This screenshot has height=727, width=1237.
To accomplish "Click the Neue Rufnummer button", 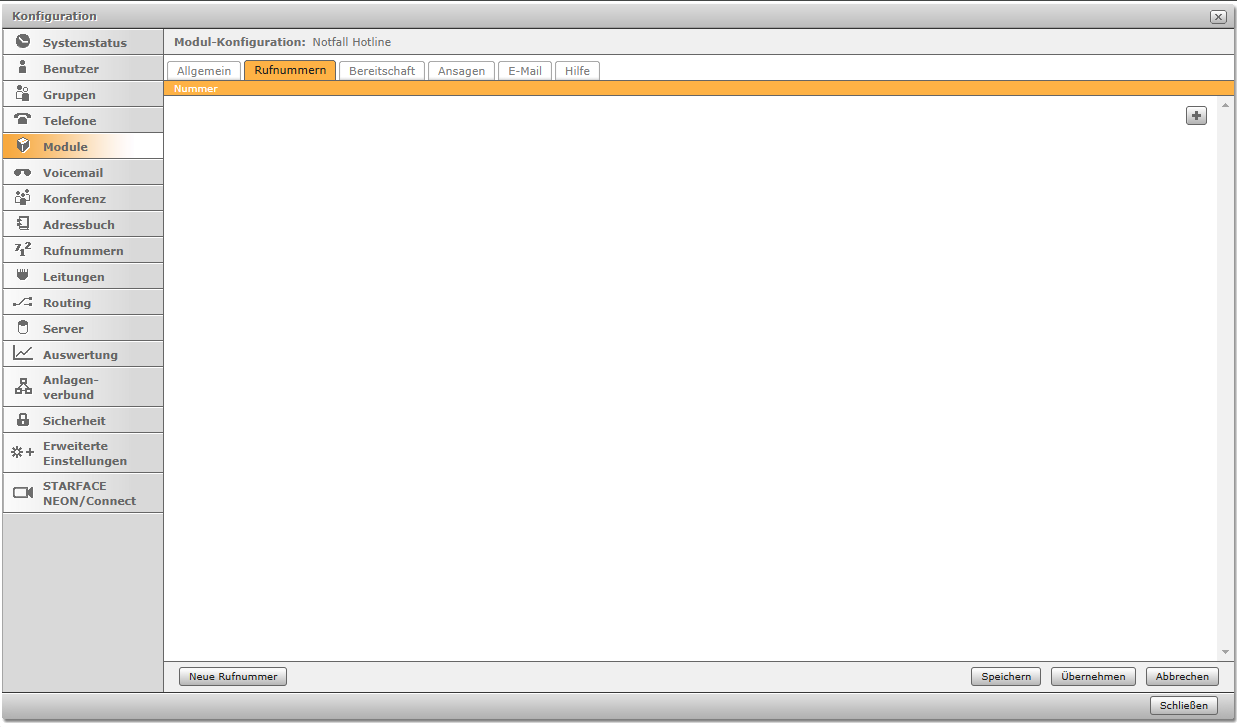I will tap(233, 677).
